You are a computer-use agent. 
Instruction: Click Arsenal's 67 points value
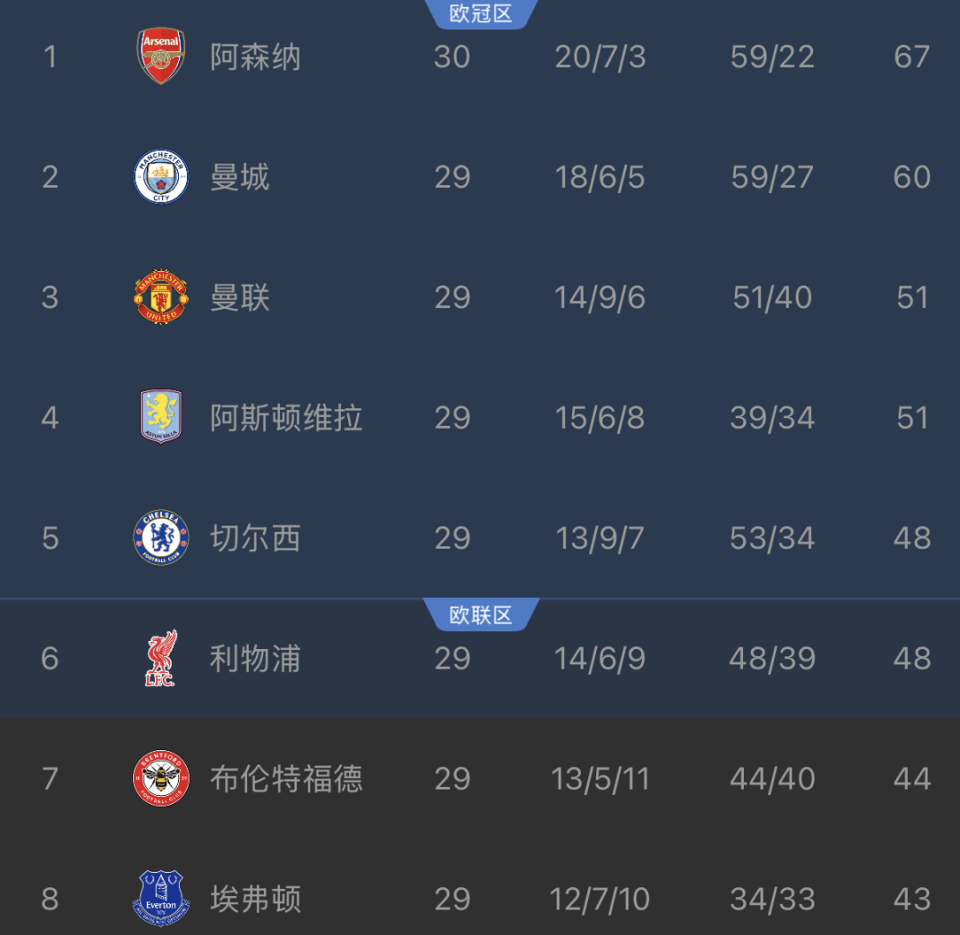[912, 57]
